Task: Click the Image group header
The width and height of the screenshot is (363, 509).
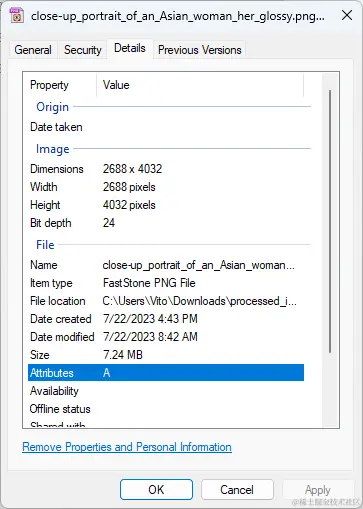Action: click(53, 149)
